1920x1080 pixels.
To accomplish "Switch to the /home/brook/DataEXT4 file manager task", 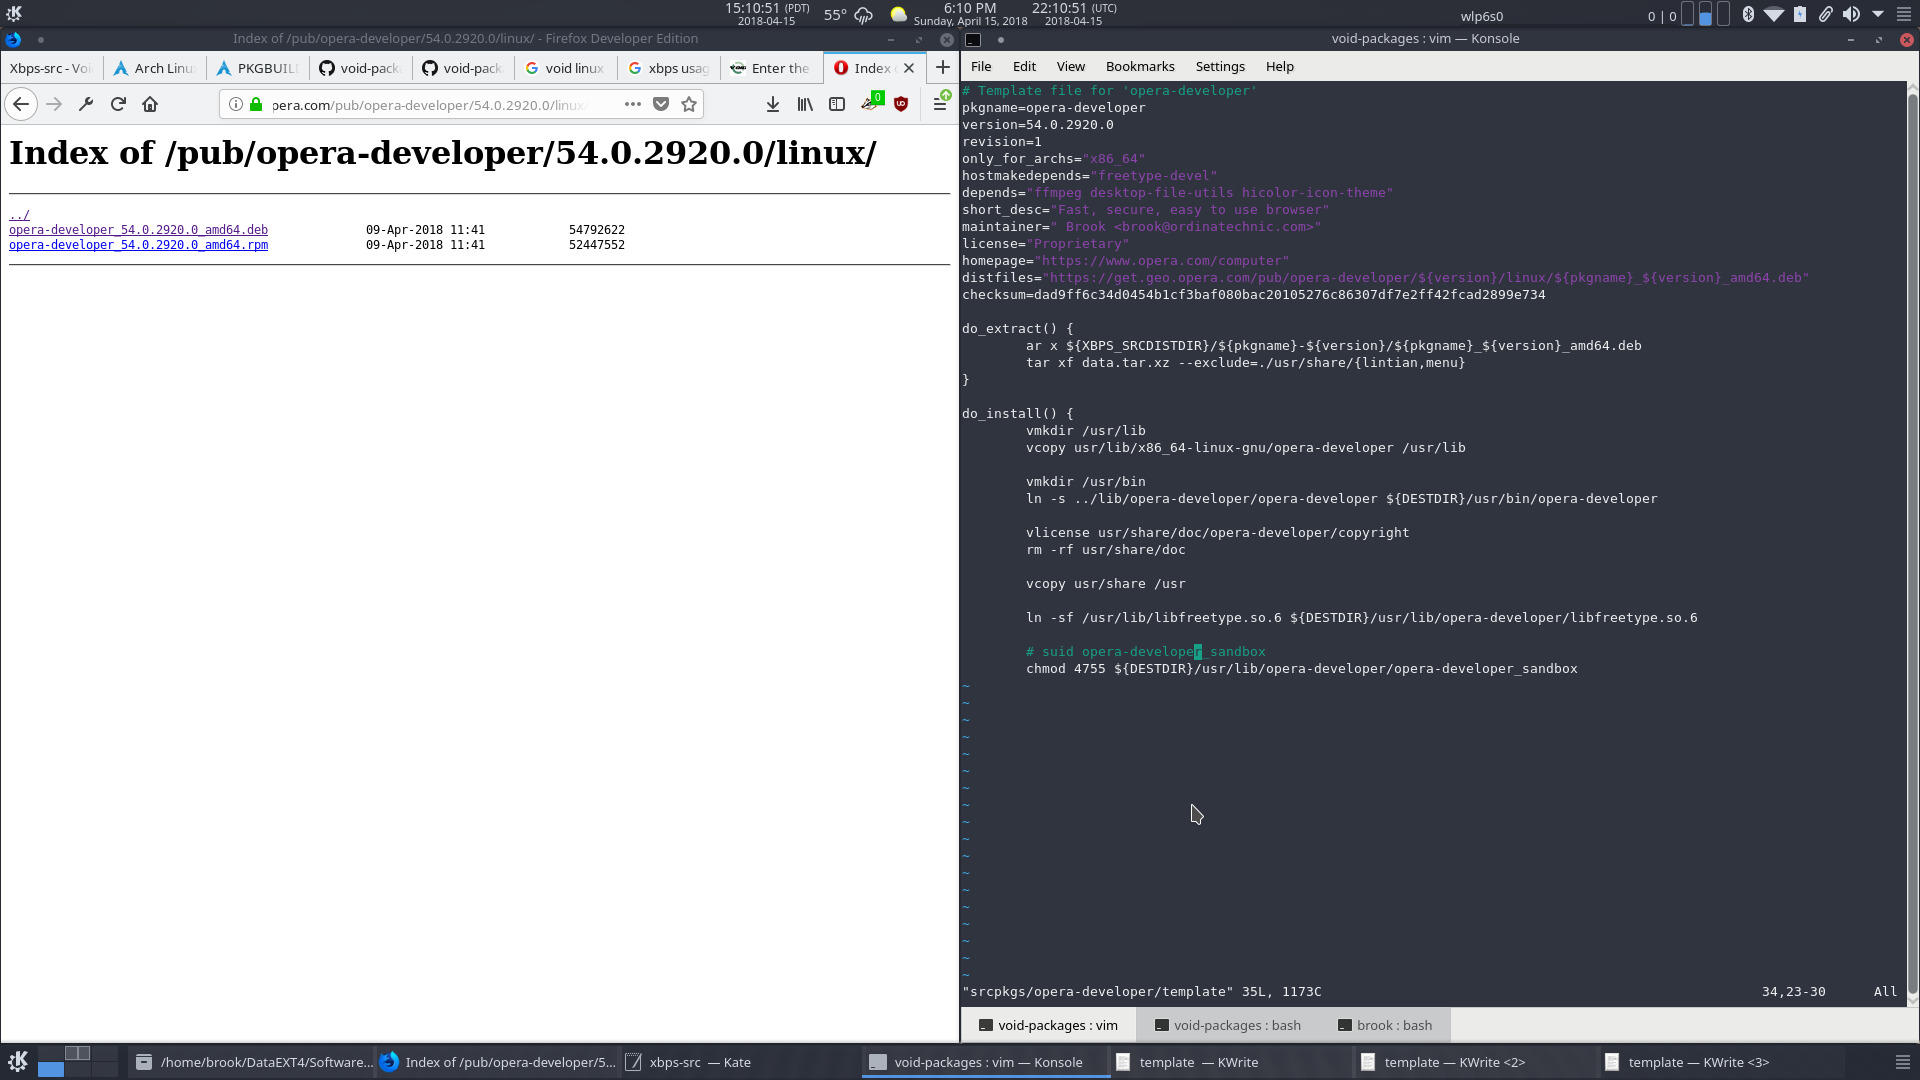I will pos(254,1062).
